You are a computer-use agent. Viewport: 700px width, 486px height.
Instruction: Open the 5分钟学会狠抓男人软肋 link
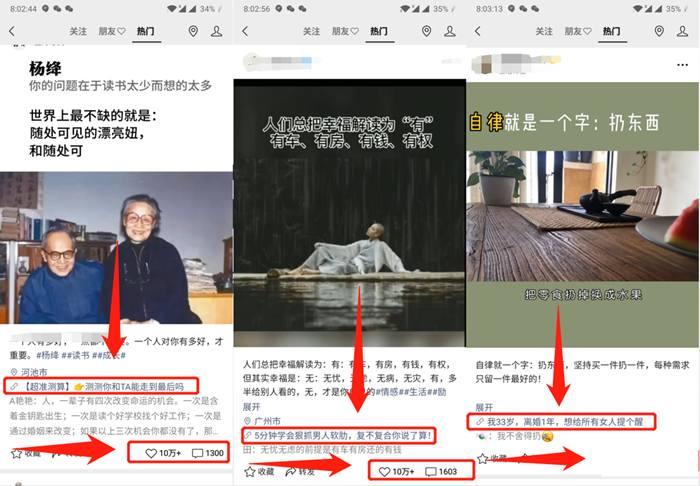338,436
